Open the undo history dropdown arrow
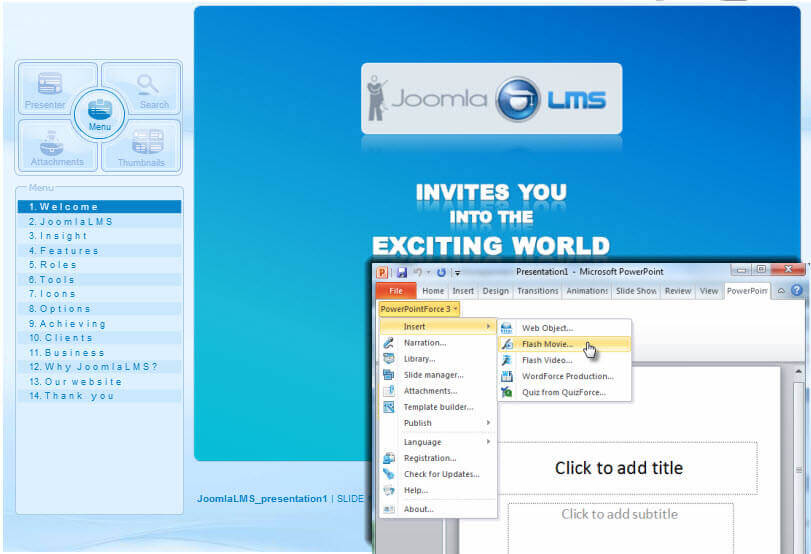 click(x=428, y=273)
